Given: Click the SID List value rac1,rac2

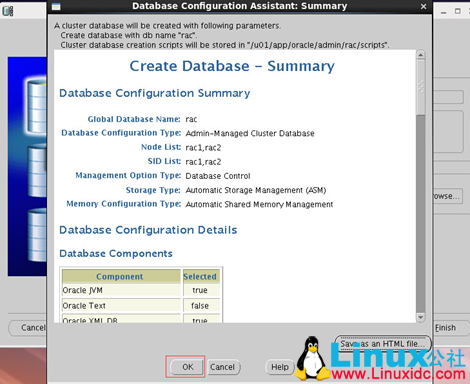Looking at the screenshot, I should pyautogui.click(x=203, y=162).
